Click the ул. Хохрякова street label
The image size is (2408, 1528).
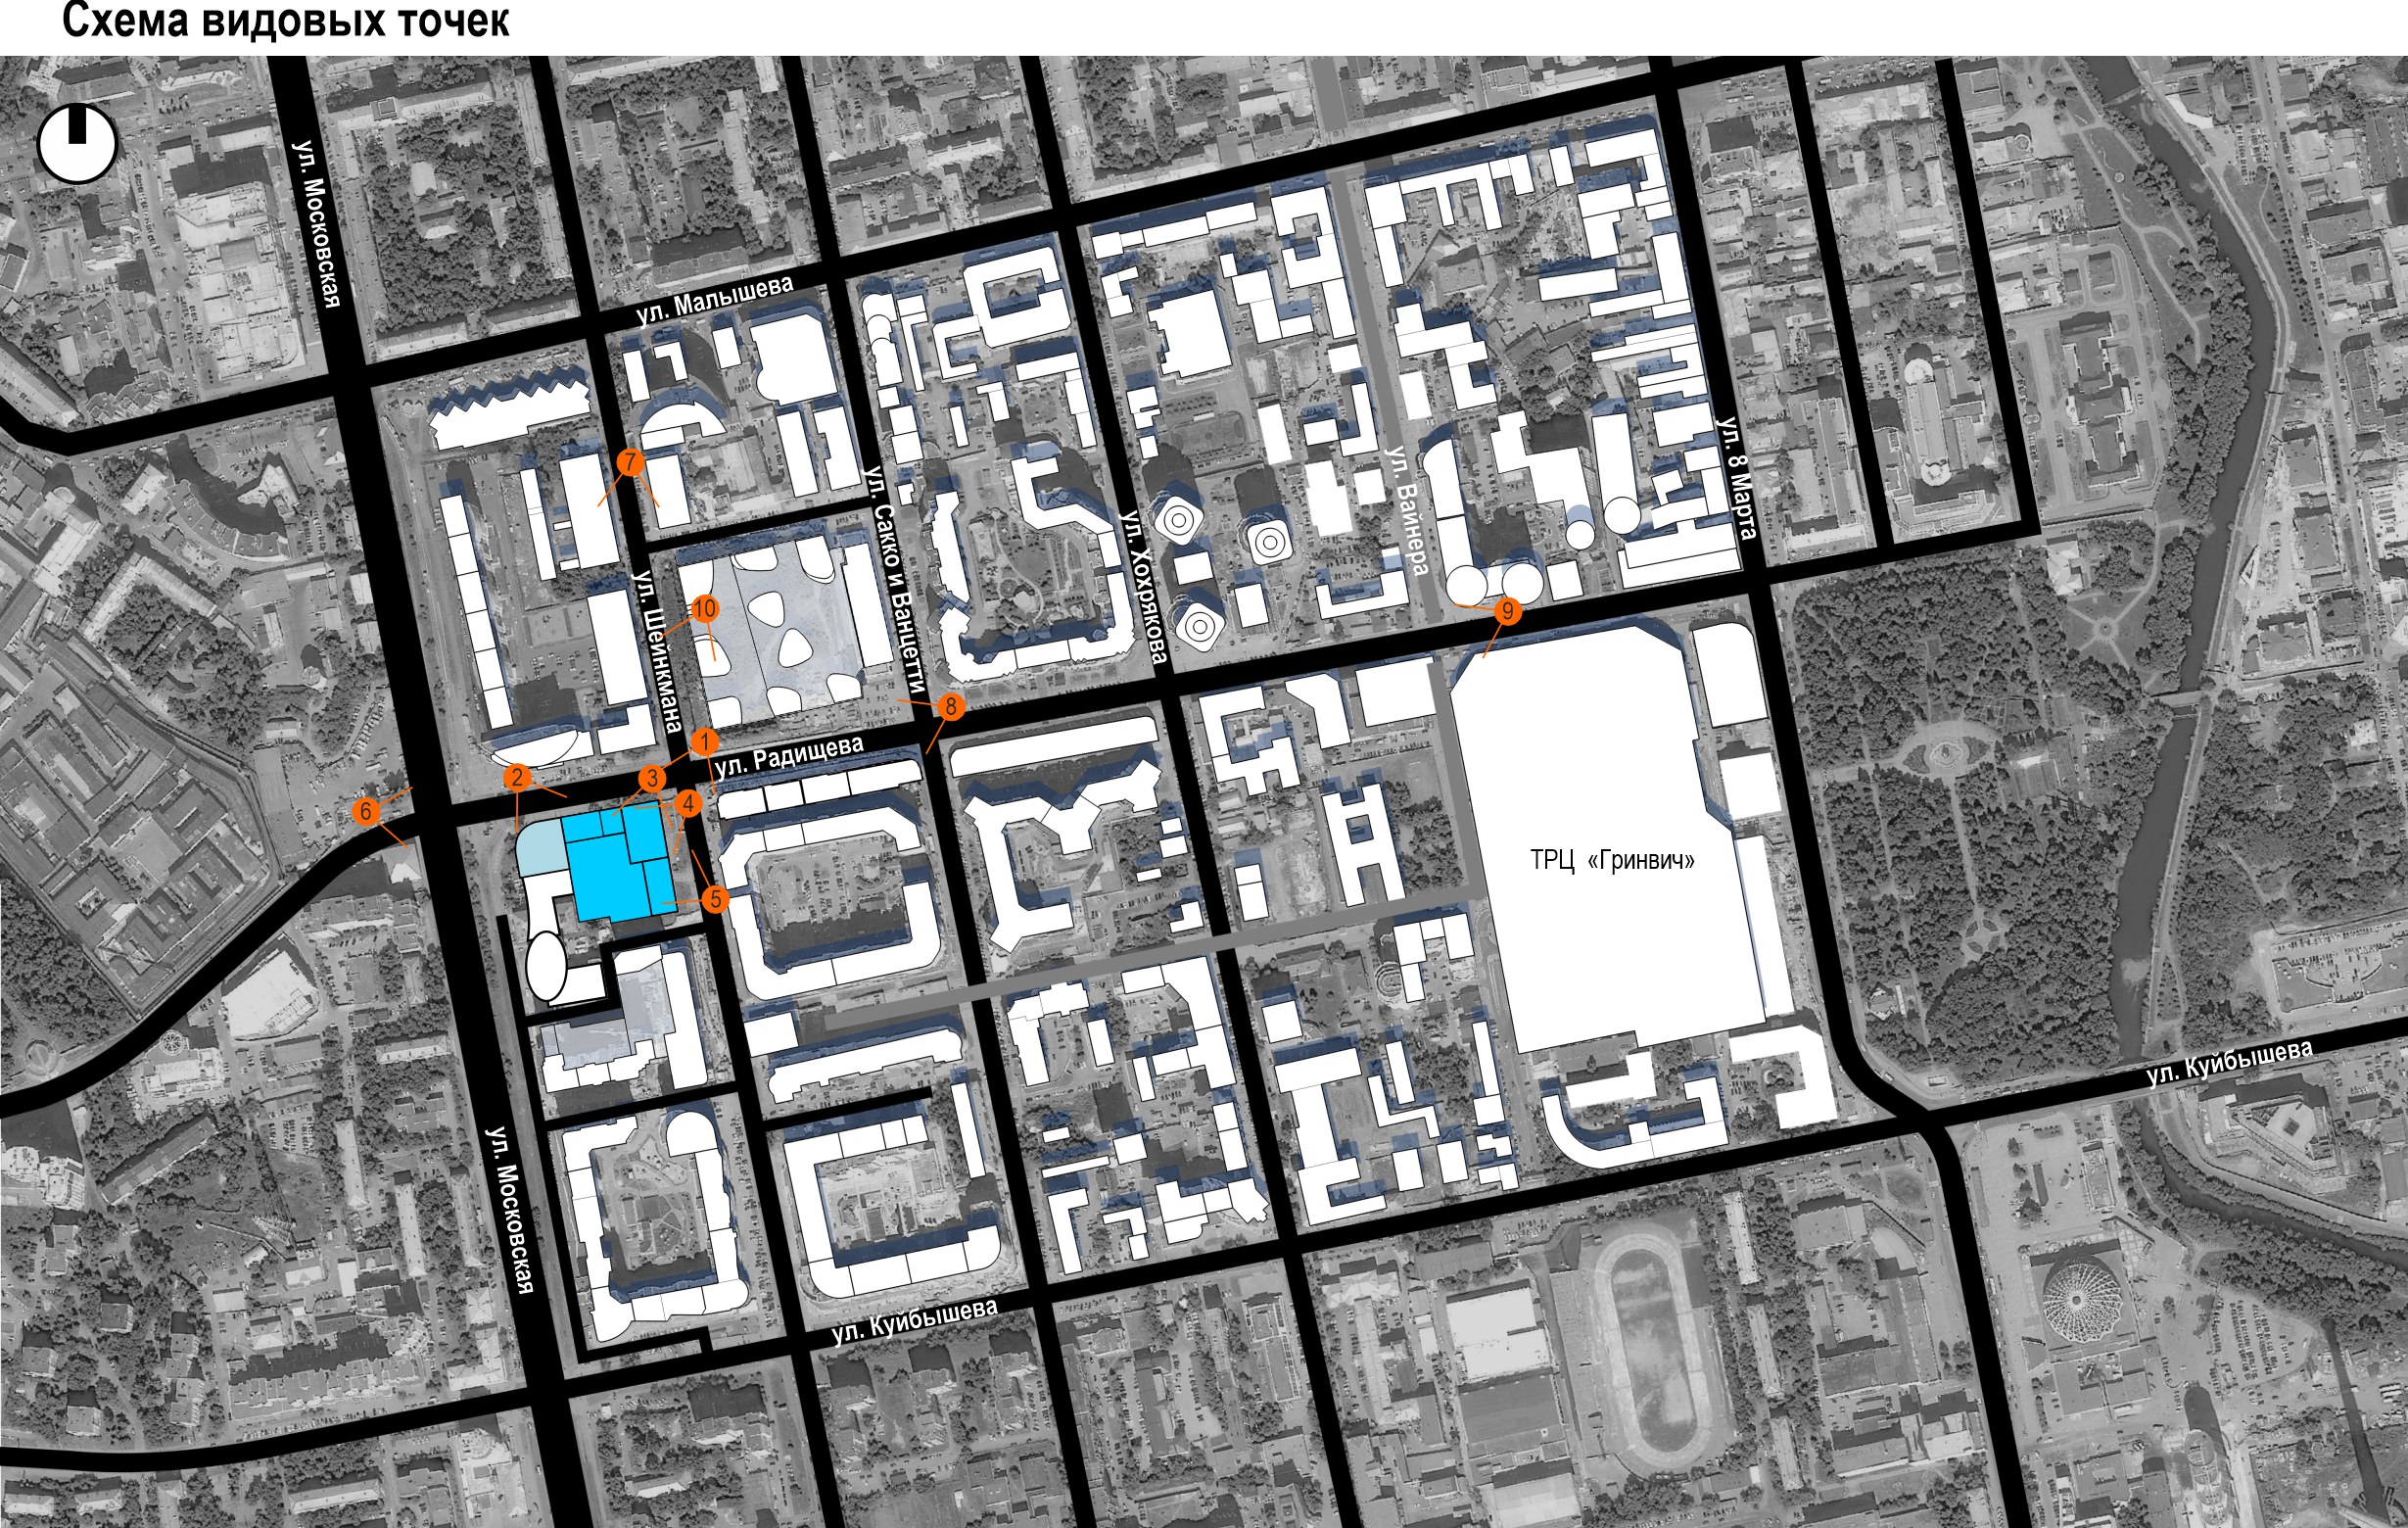click(x=1143, y=586)
